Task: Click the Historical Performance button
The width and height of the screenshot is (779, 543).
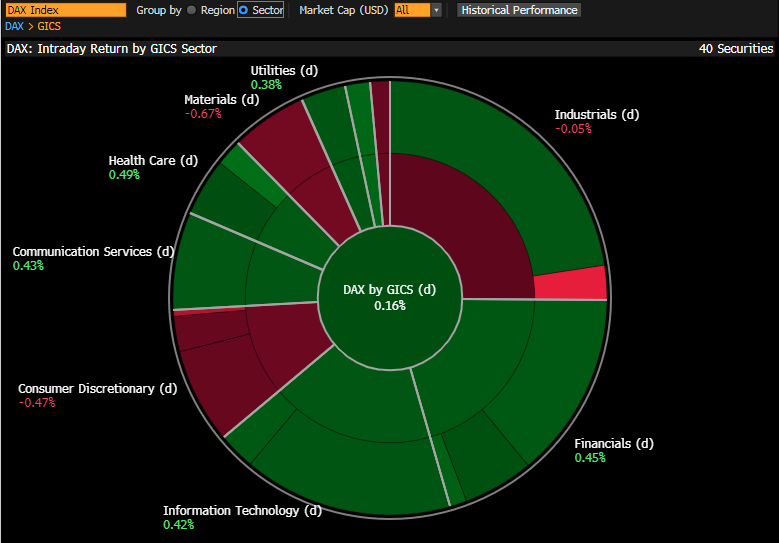Action: point(518,10)
